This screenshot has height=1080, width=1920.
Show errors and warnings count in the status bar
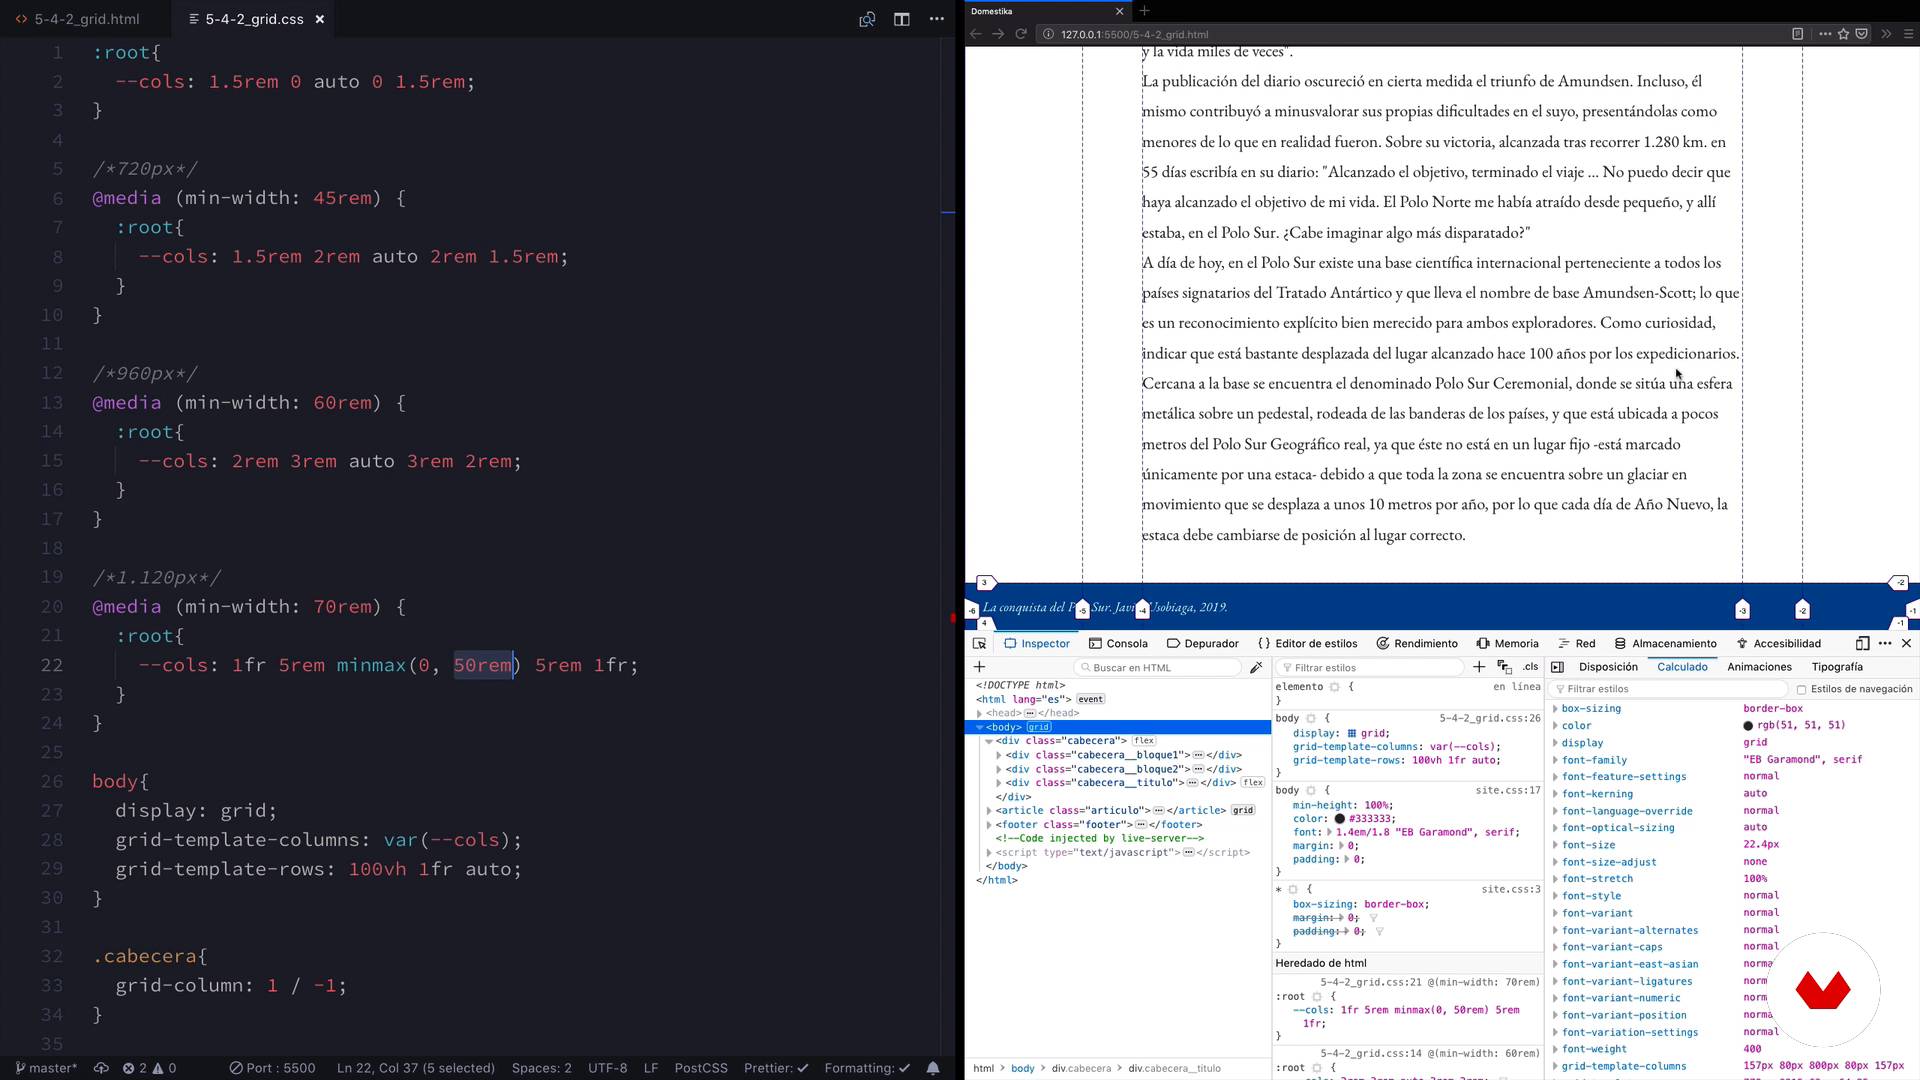pos(150,1068)
